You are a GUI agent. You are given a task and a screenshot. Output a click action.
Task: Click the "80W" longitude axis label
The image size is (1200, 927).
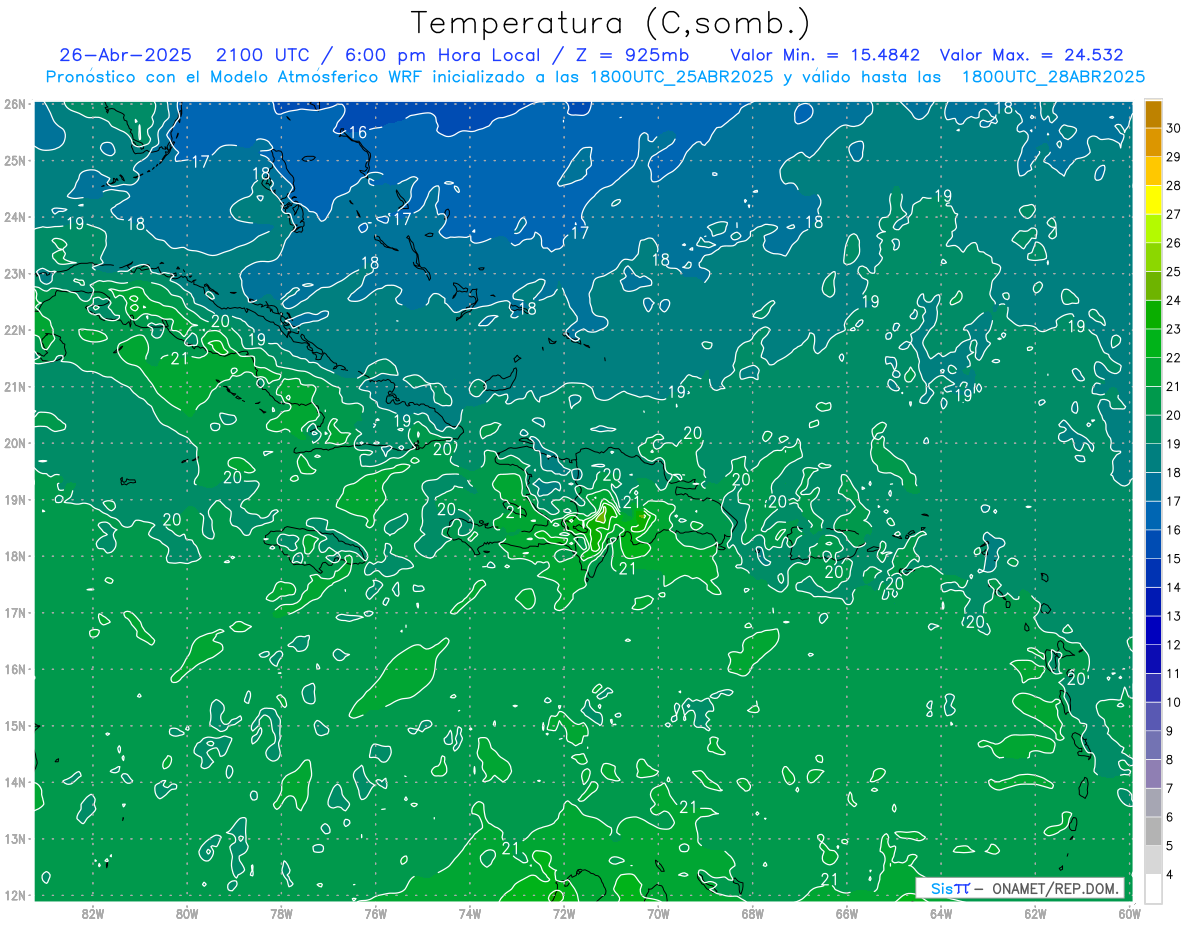(187, 912)
